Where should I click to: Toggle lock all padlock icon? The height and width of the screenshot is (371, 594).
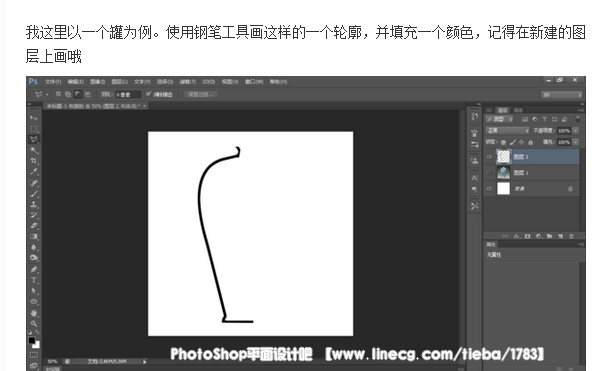[x=531, y=142]
